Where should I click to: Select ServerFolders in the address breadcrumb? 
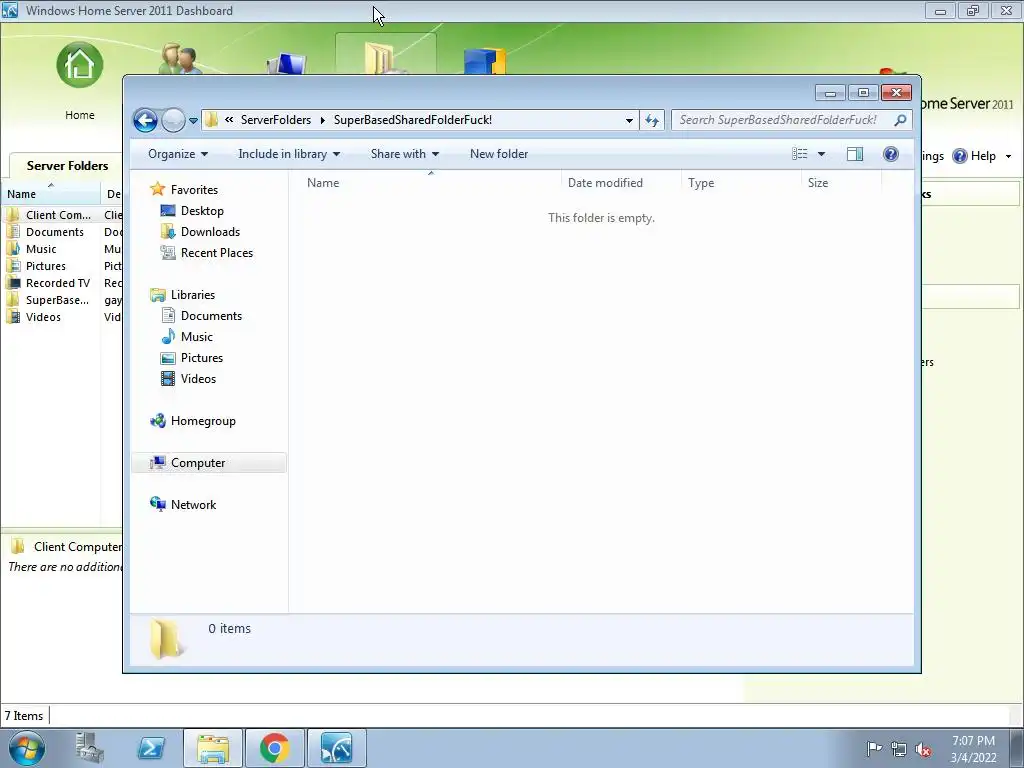pos(276,120)
